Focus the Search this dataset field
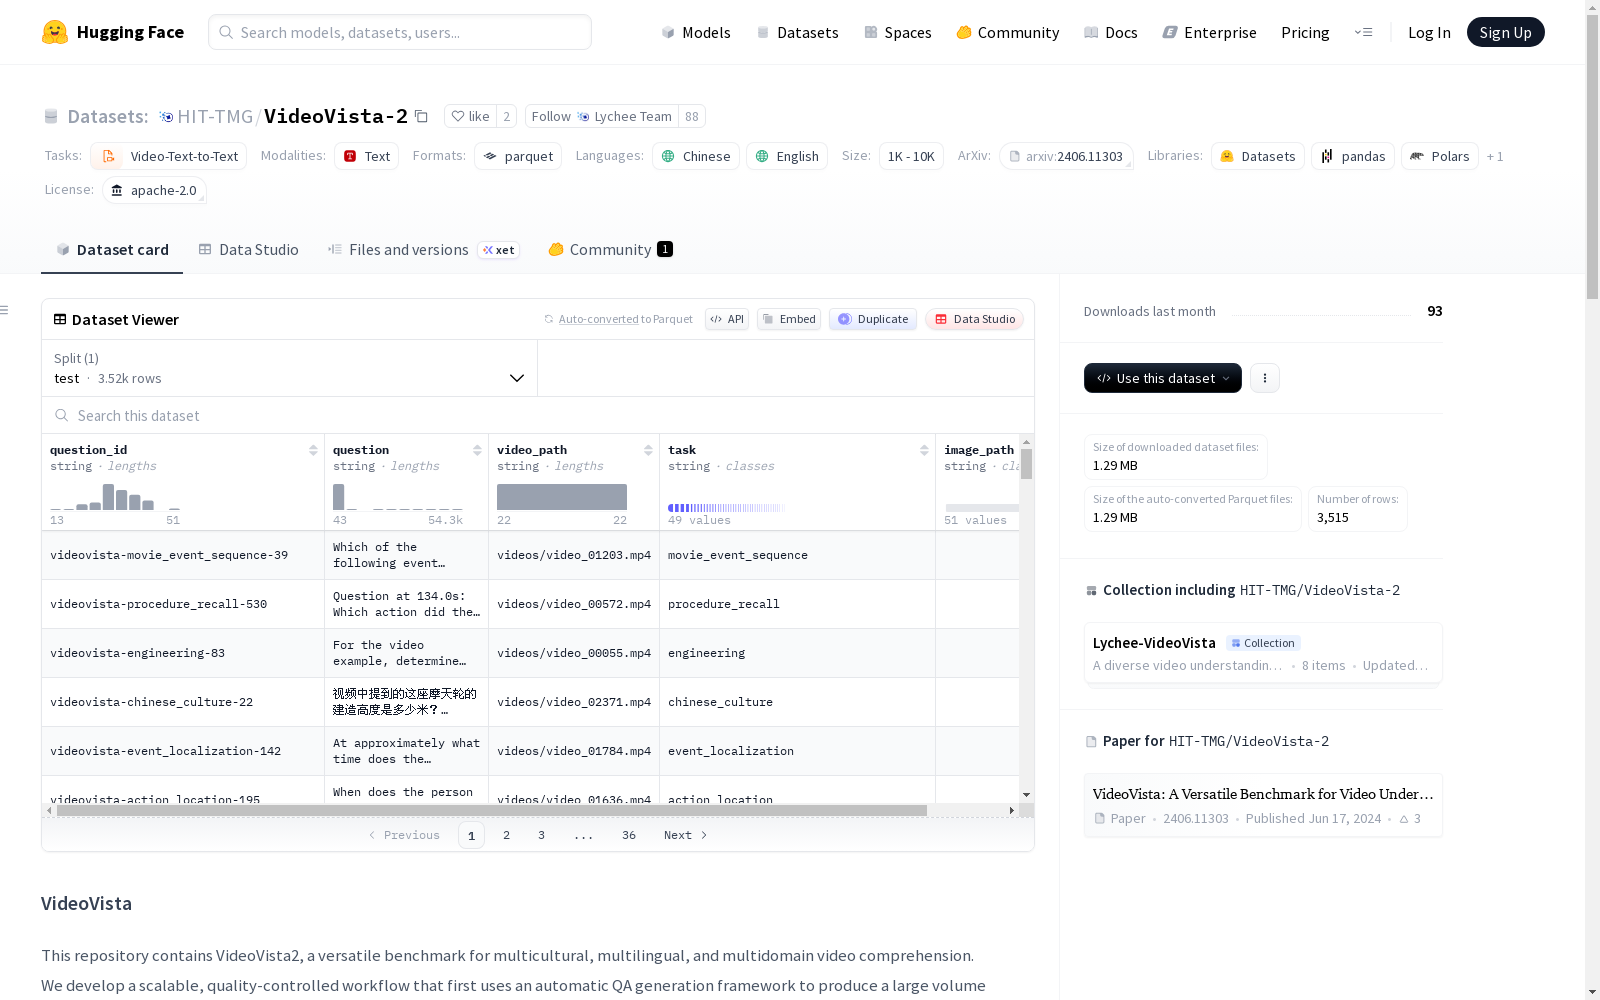This screenshot has height=1000, width=1600. [538, 415]
